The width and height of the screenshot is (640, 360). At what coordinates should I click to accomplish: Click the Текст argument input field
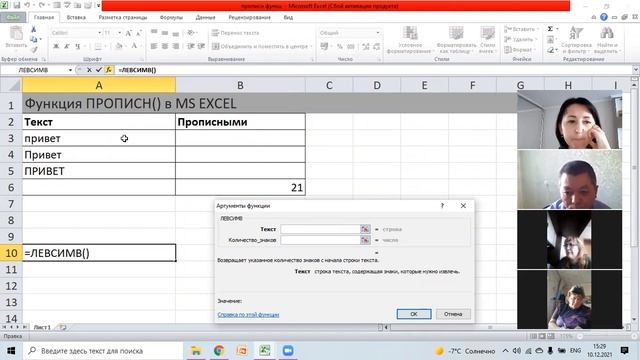pyautogui.click(x=320, y=229)
